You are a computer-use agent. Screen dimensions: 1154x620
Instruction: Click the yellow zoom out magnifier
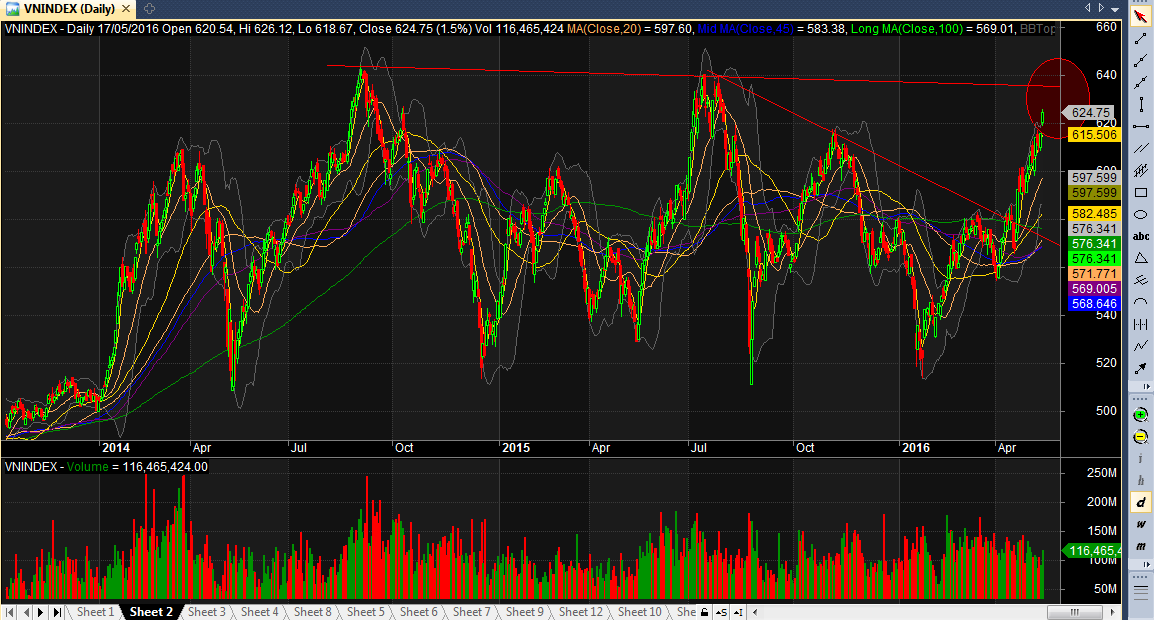pos(1140,437)
